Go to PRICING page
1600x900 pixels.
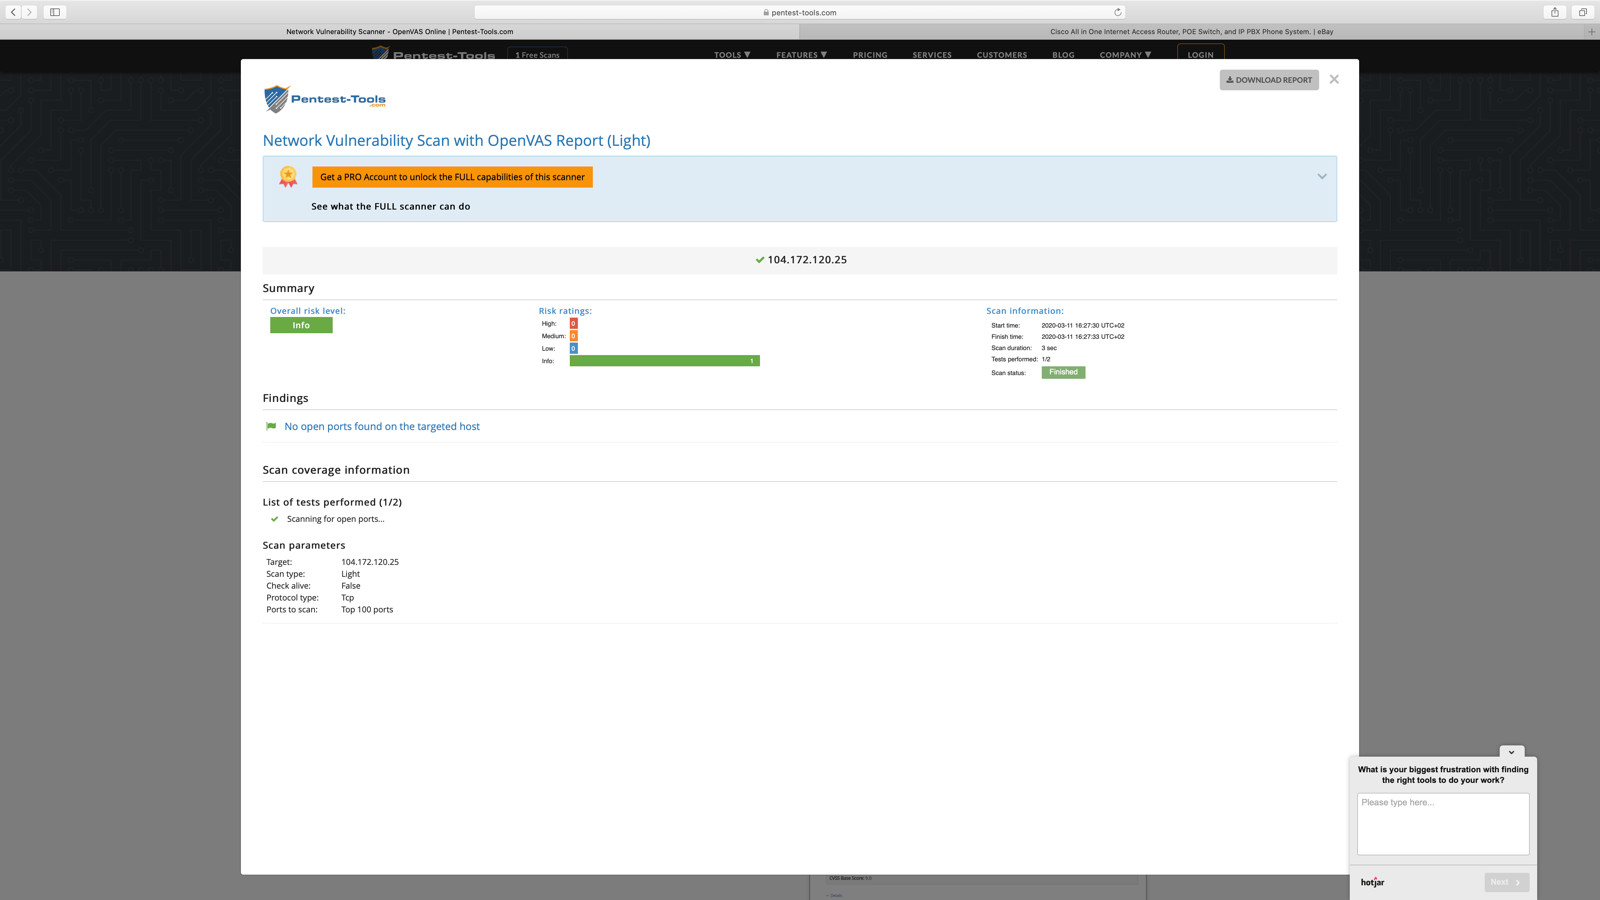(x=870, y=55)
